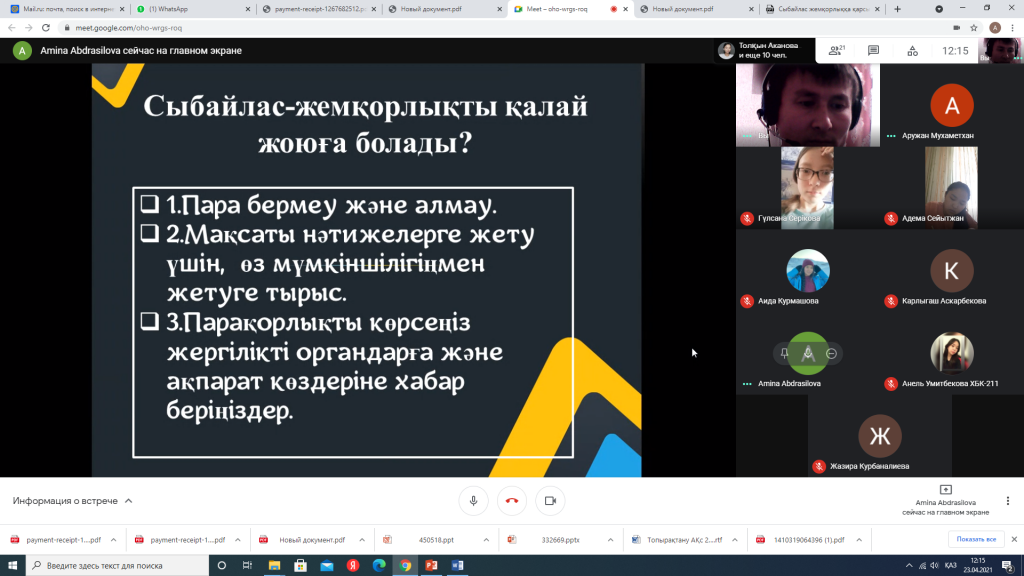The width and height of the screenshot is (1024, 576).
Task: Open the meeting chat panel
Action: (x=873, y=50)
